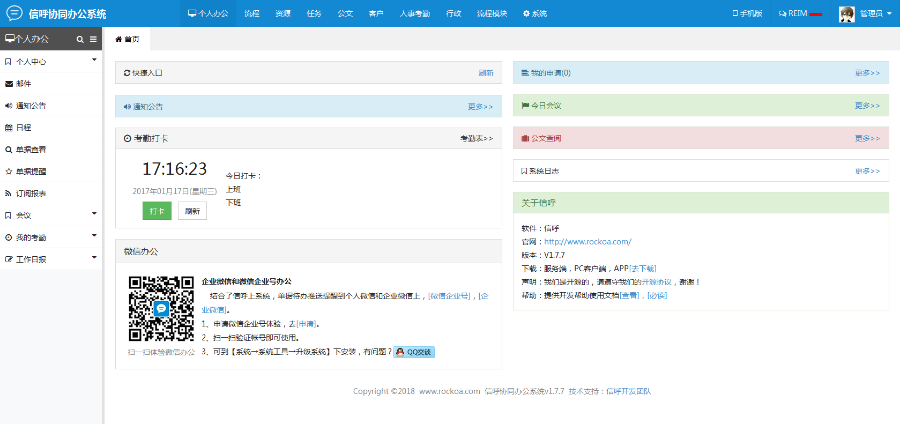The width and height of the screenshot is (900, 424).
Task: Open 更多>> in 通知公告 panel
Action: click(x=480, y=106)
